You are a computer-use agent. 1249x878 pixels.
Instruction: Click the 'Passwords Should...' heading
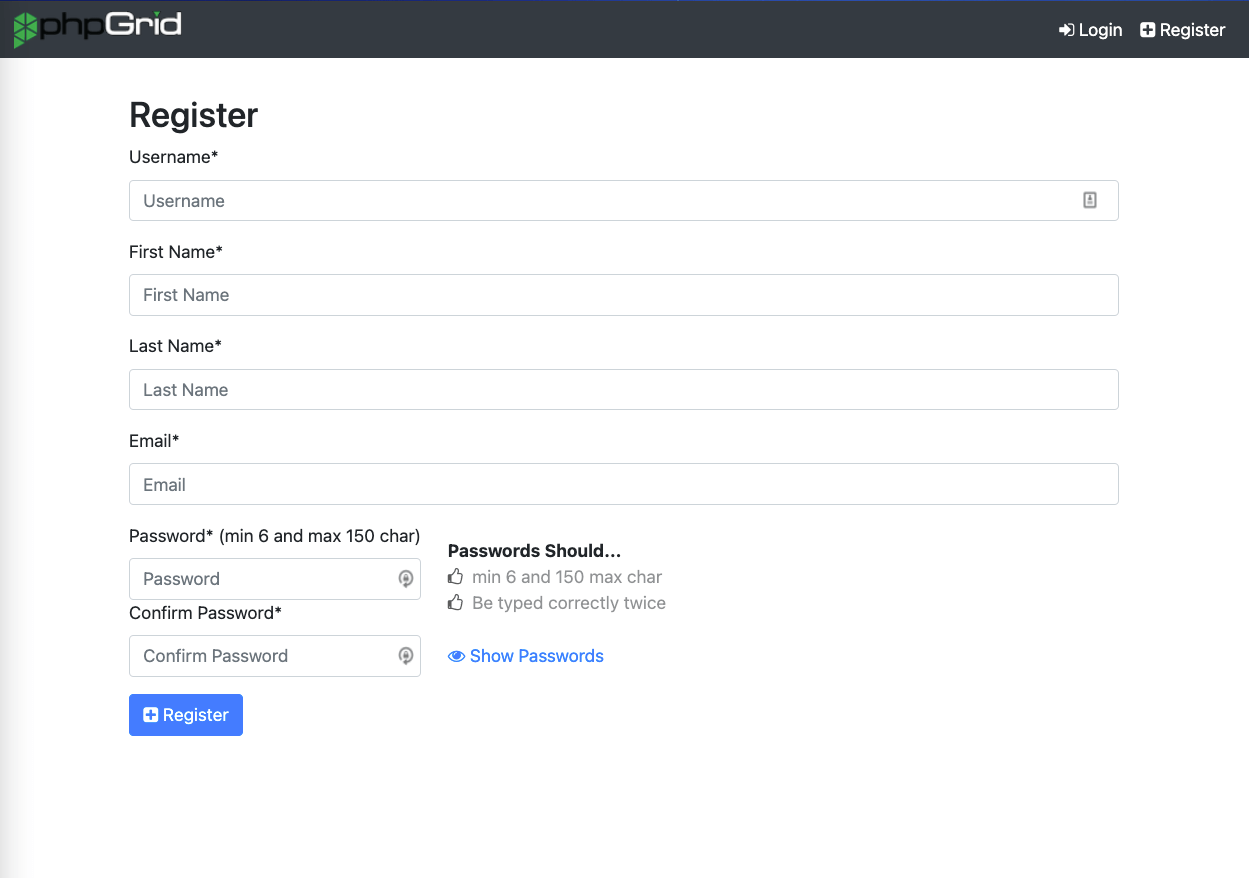[535, 551]
